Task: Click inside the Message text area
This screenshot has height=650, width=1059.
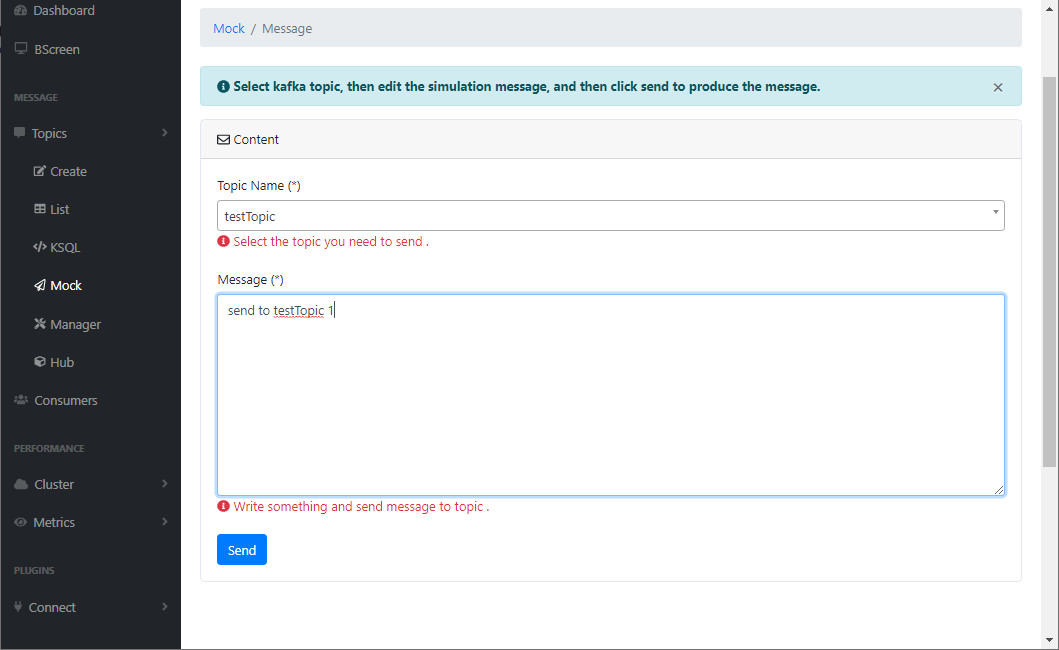Action: point(611,395)
